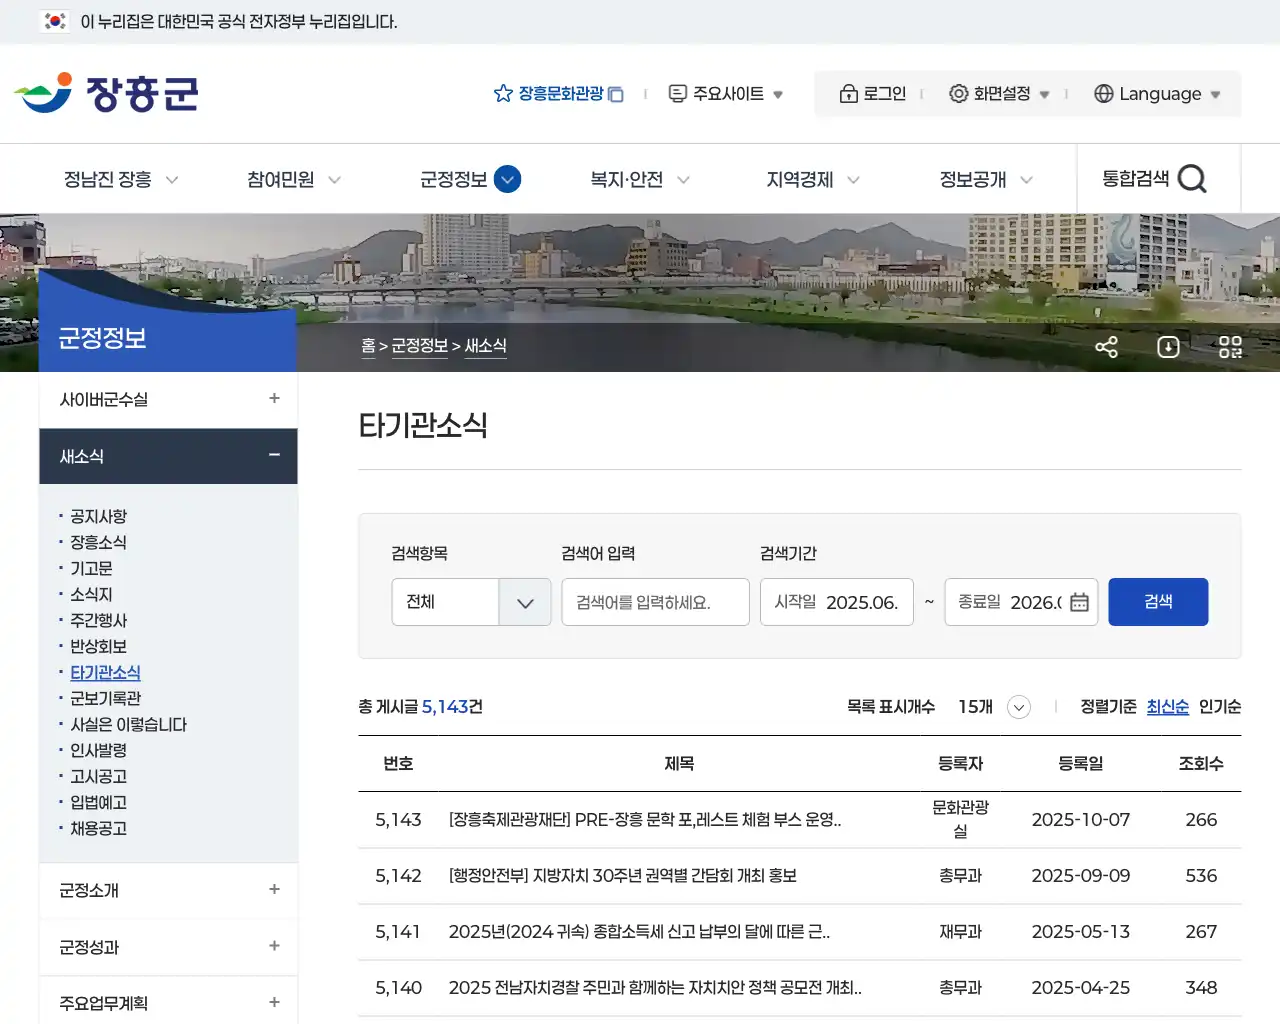Open the 로그인 page
This screenshot has height=1024, width=1280.
click(873, 93)
